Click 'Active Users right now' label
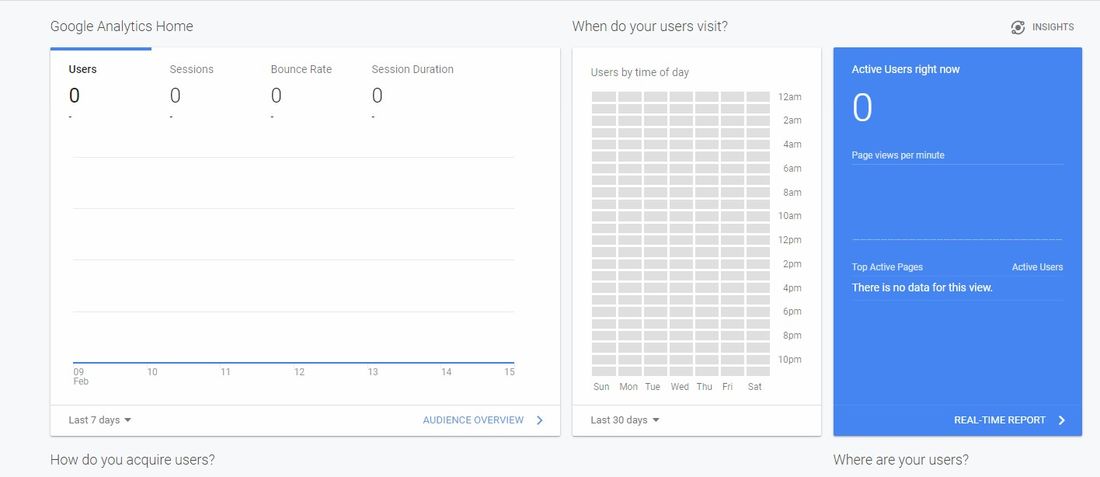The image size is (1100, 477). [x=906, y=69]
